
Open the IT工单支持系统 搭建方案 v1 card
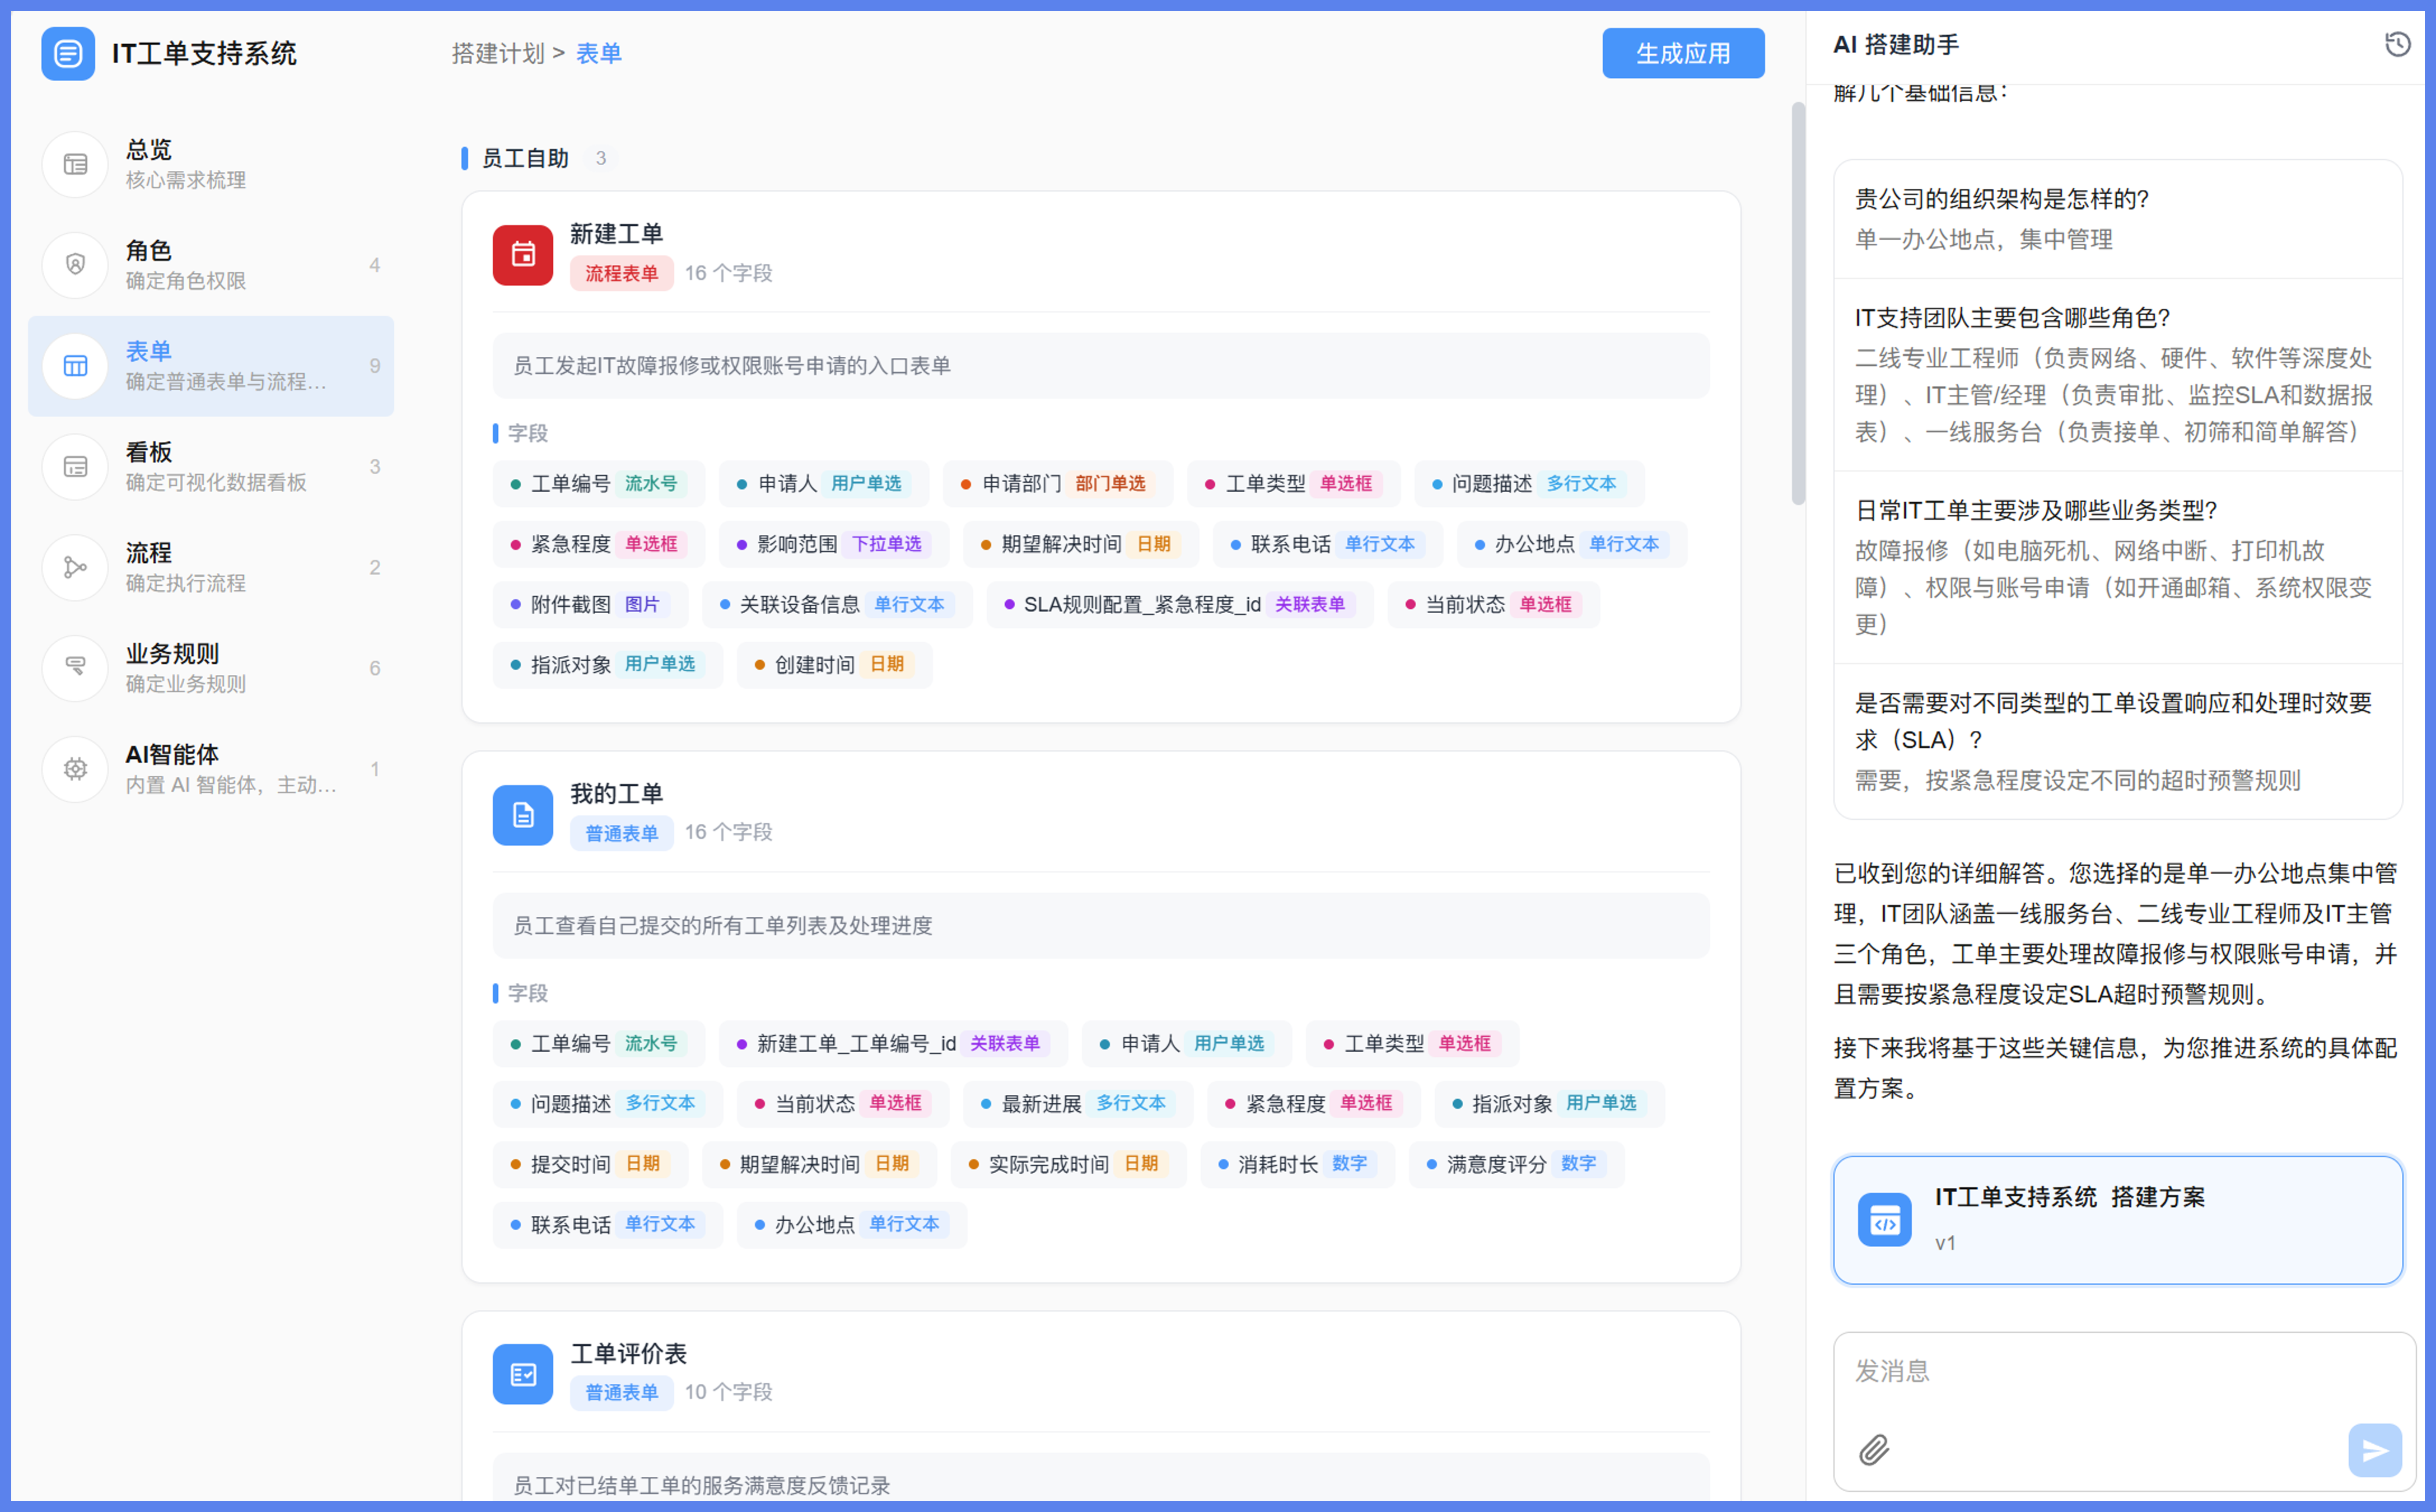tap(2117, 1220)
